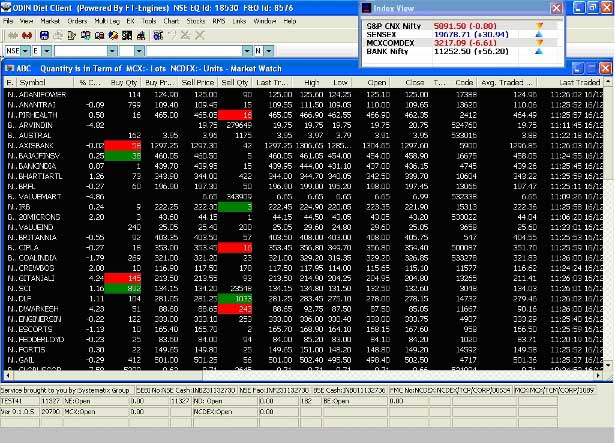Screen dimensions: 615x443
Task: Click the green buy qty cell in BAJAJFINSV row
Action: point(122,156)
